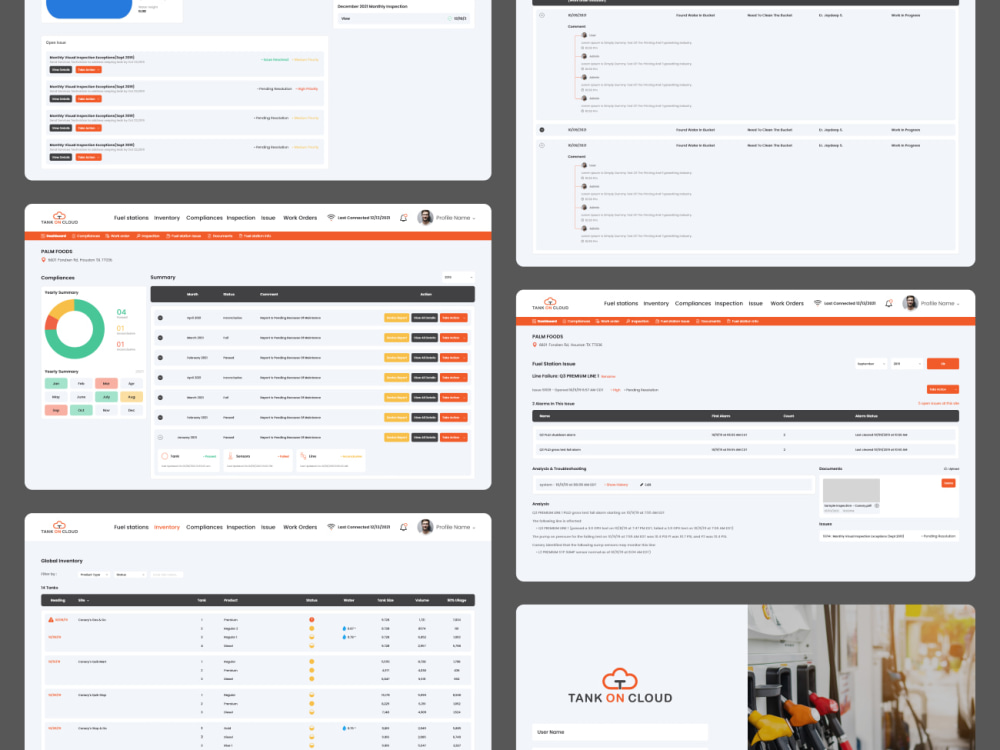The width and height of the screenshot is (1000, 750).
Task: Click the Show History link
Action: coord(616,484)
